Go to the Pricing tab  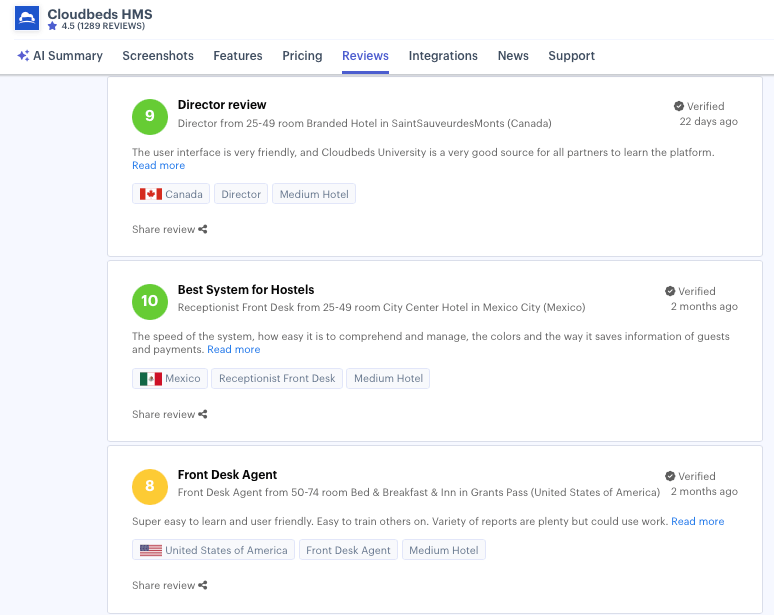click(302, 56)
